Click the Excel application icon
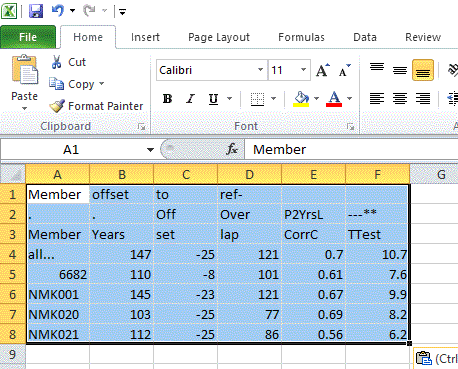Viewport: 458px width, 369px height. click(x=9, y=11)
